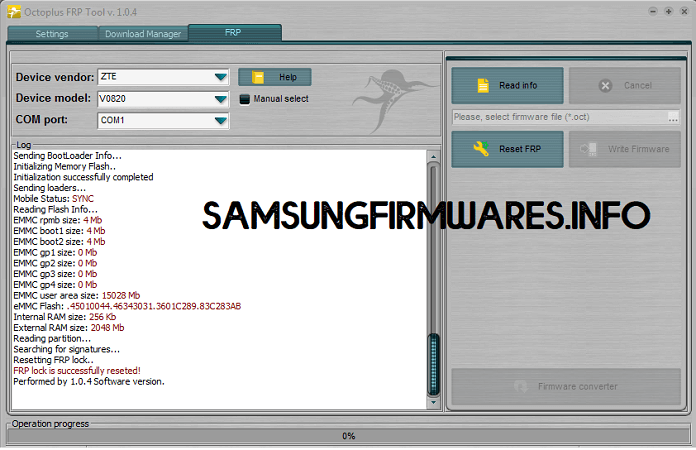Click the browse '...' button for firmware file
This screenshot has height=450, width=696.
coord(673,118)
